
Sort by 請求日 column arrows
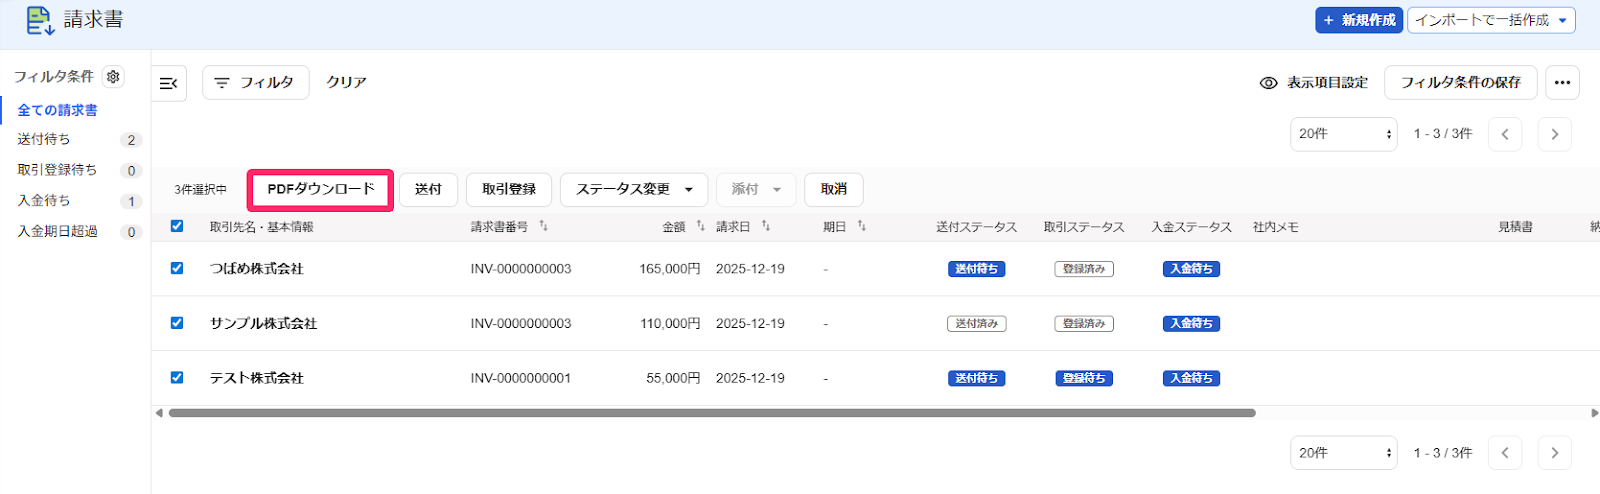point(766,227)
